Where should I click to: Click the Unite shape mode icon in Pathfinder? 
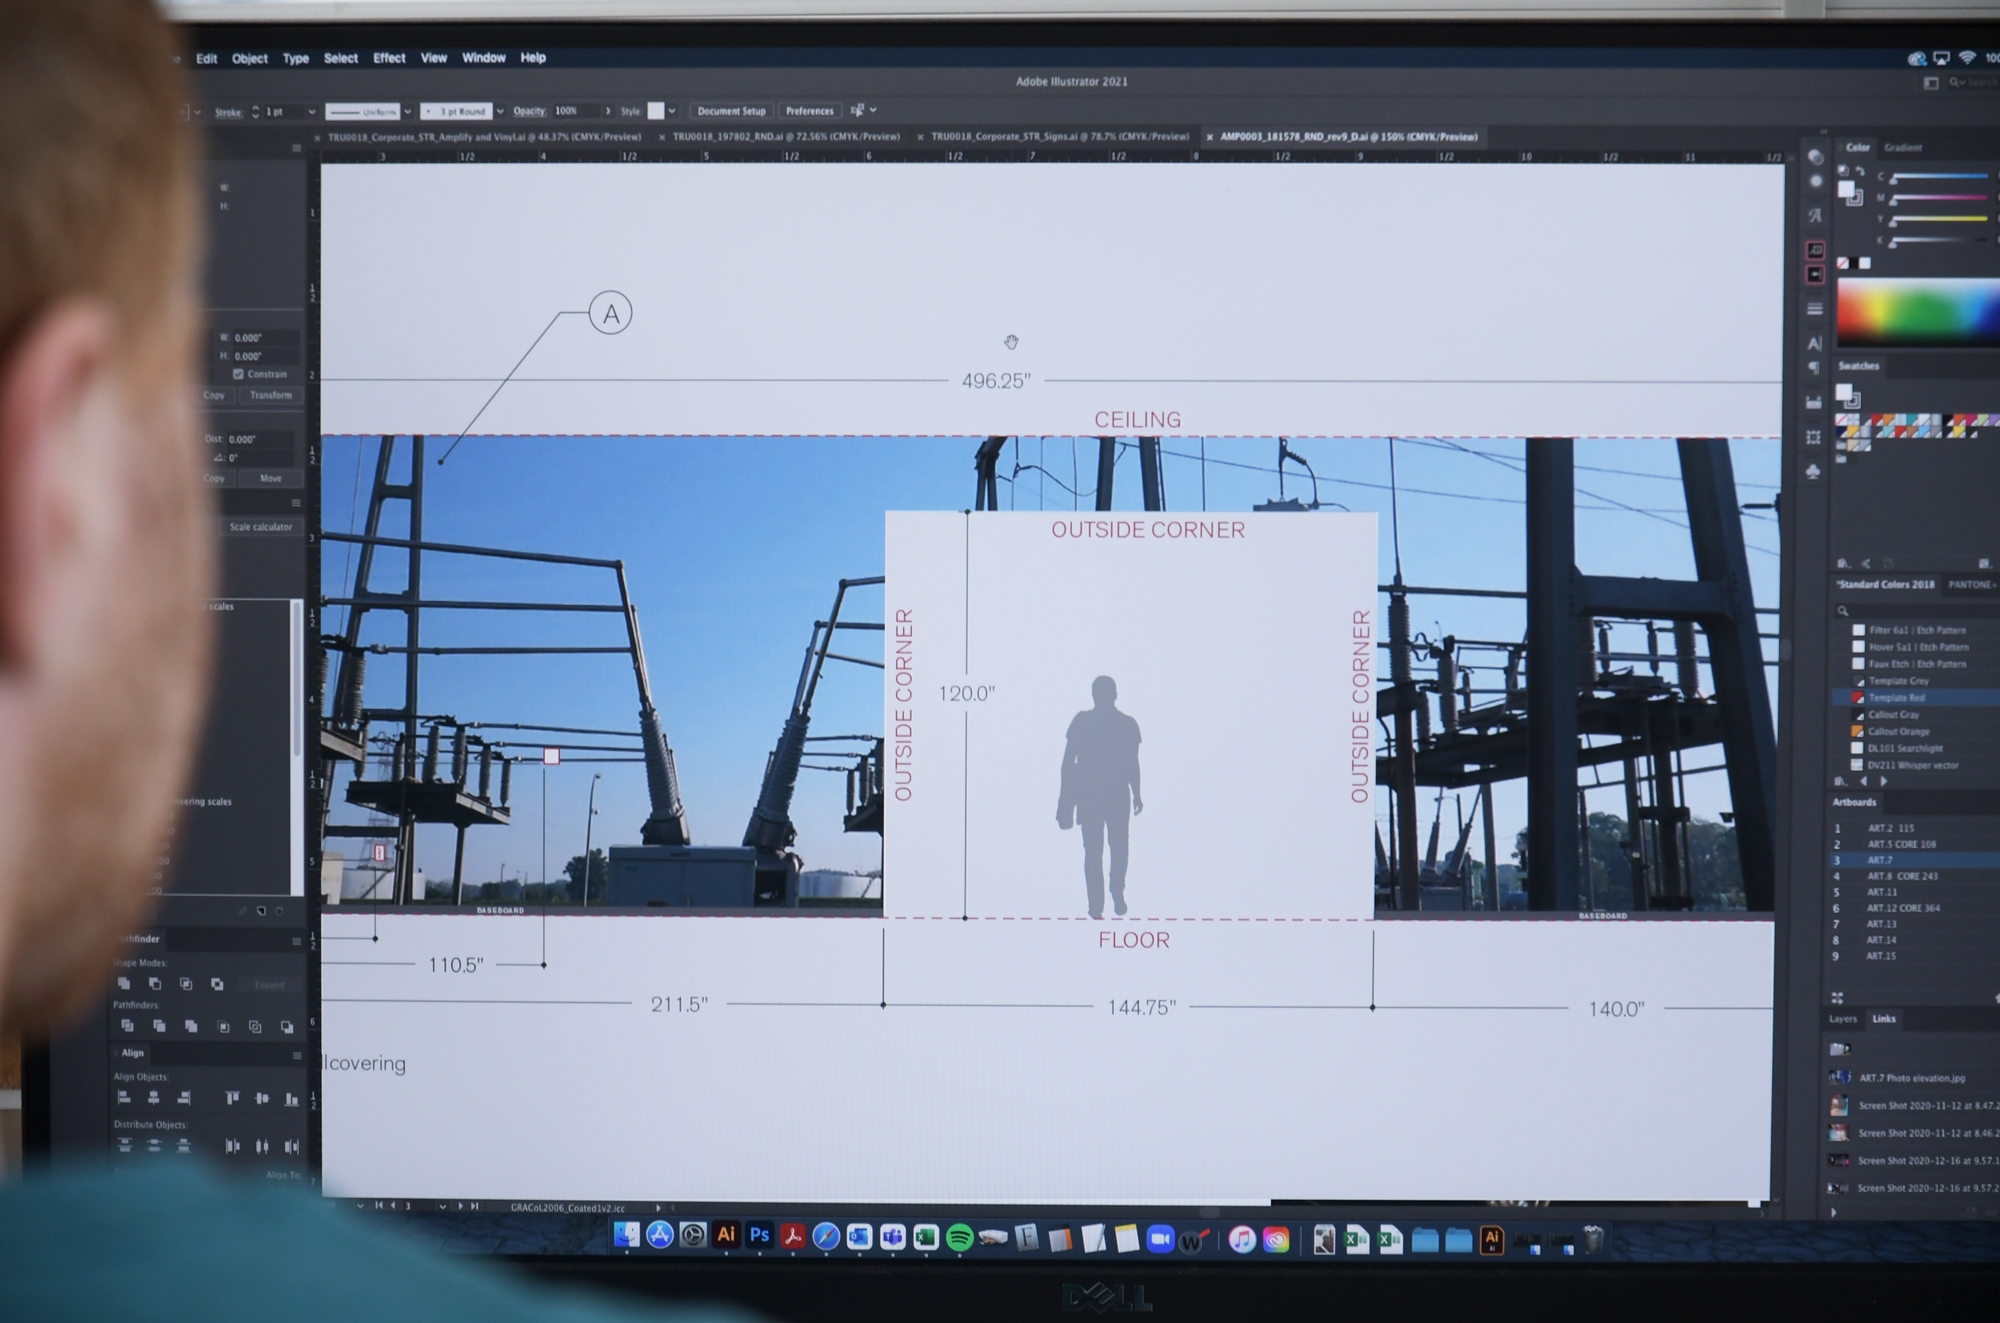124,984
